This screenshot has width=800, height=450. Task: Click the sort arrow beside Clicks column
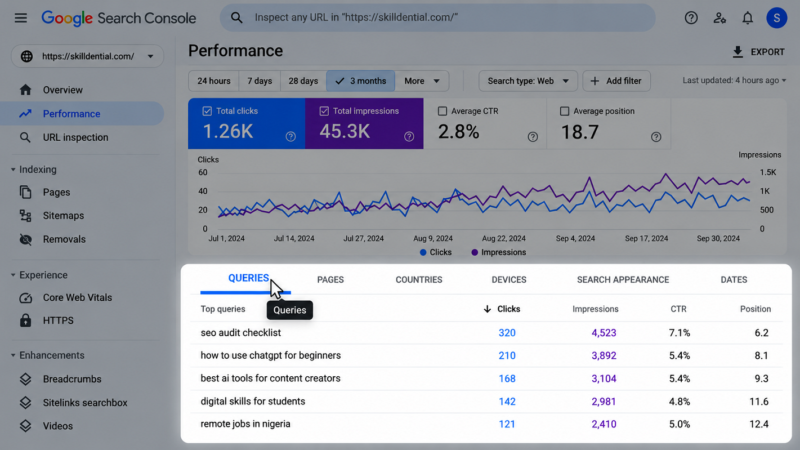point(487,309)
